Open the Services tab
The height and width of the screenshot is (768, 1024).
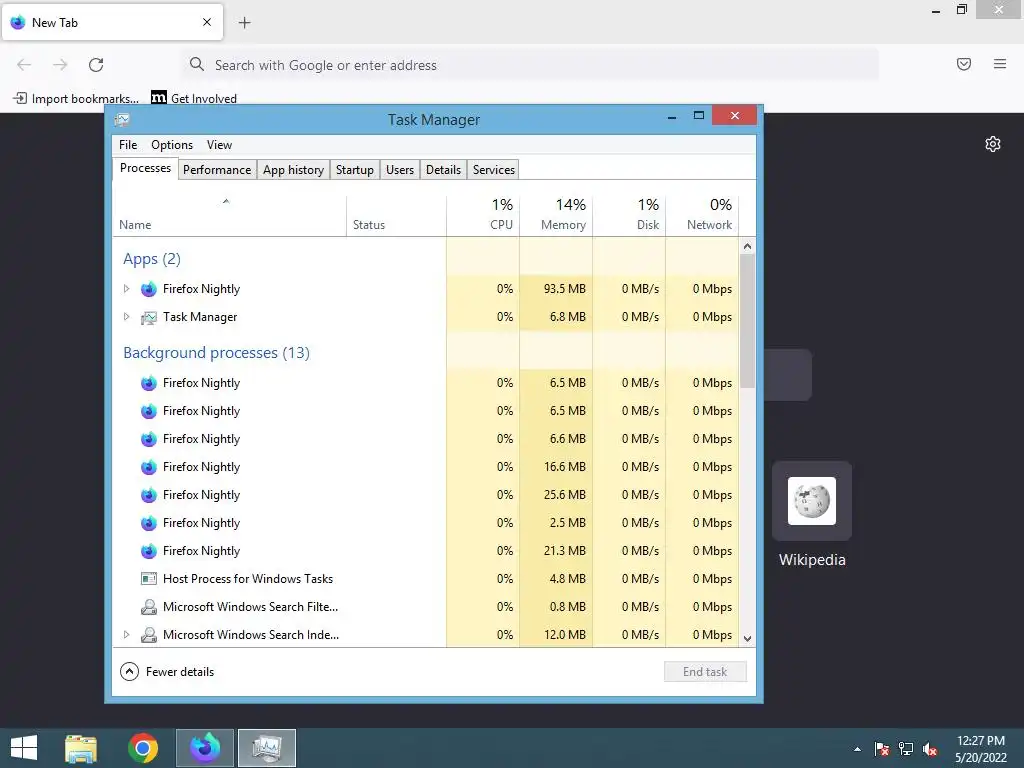[x=494, y=170]
